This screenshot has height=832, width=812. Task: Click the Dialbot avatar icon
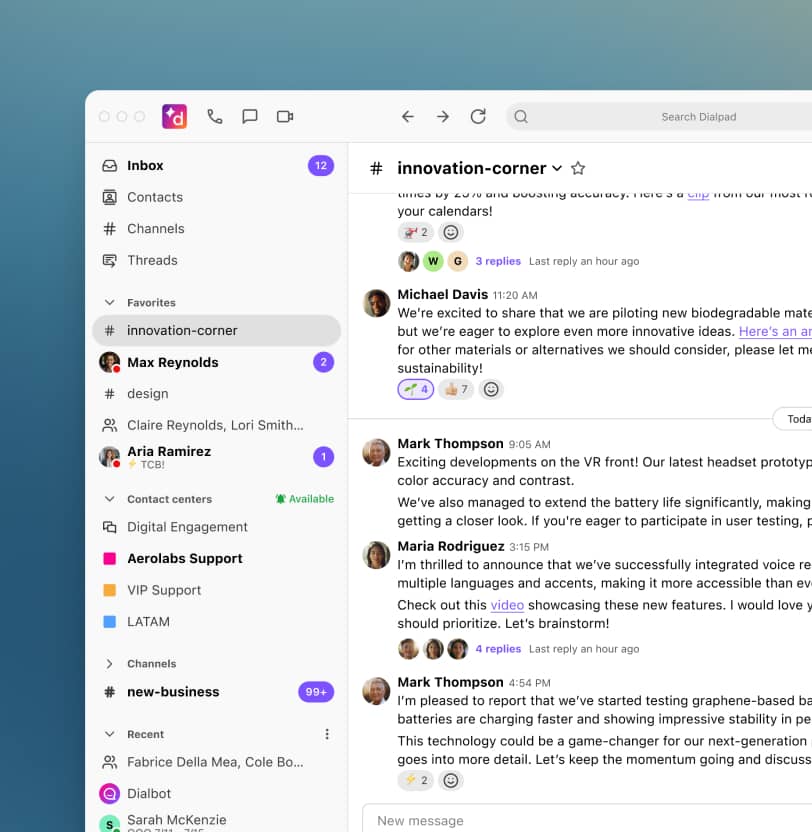click(x=109, y=793)
